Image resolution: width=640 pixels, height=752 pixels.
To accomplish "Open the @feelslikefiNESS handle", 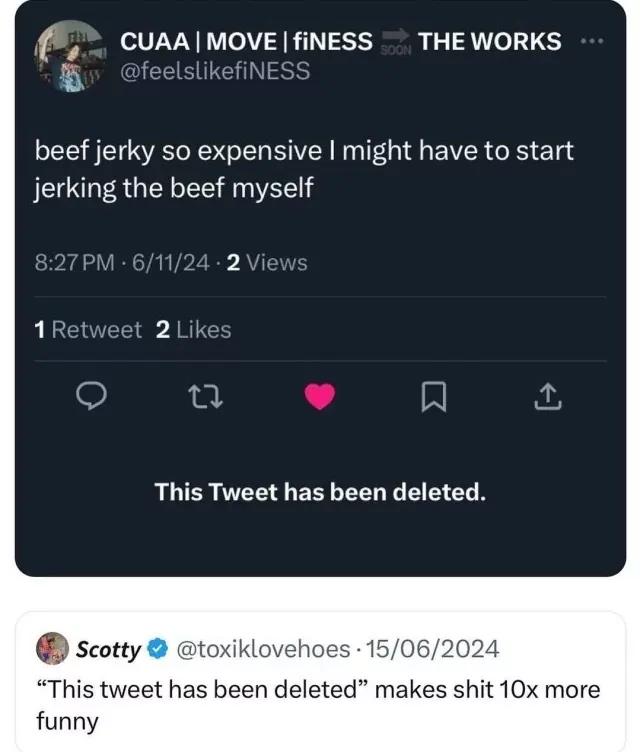I will coord(214,72).
